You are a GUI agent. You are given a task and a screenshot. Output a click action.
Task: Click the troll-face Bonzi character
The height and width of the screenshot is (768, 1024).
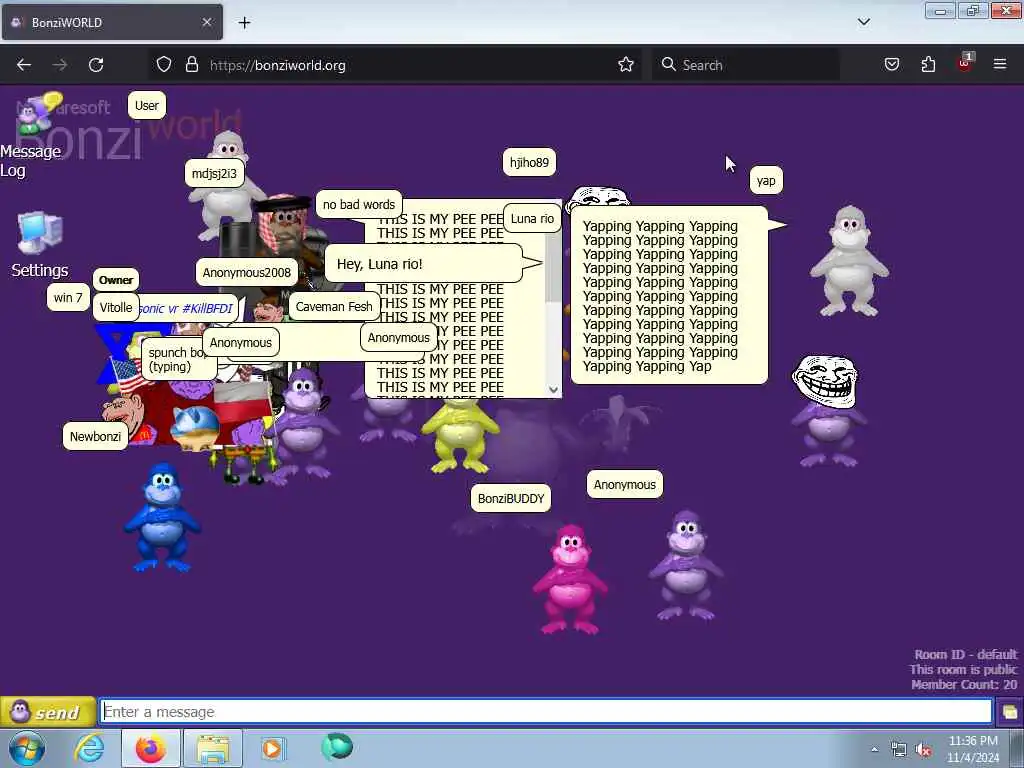point(827,411)
